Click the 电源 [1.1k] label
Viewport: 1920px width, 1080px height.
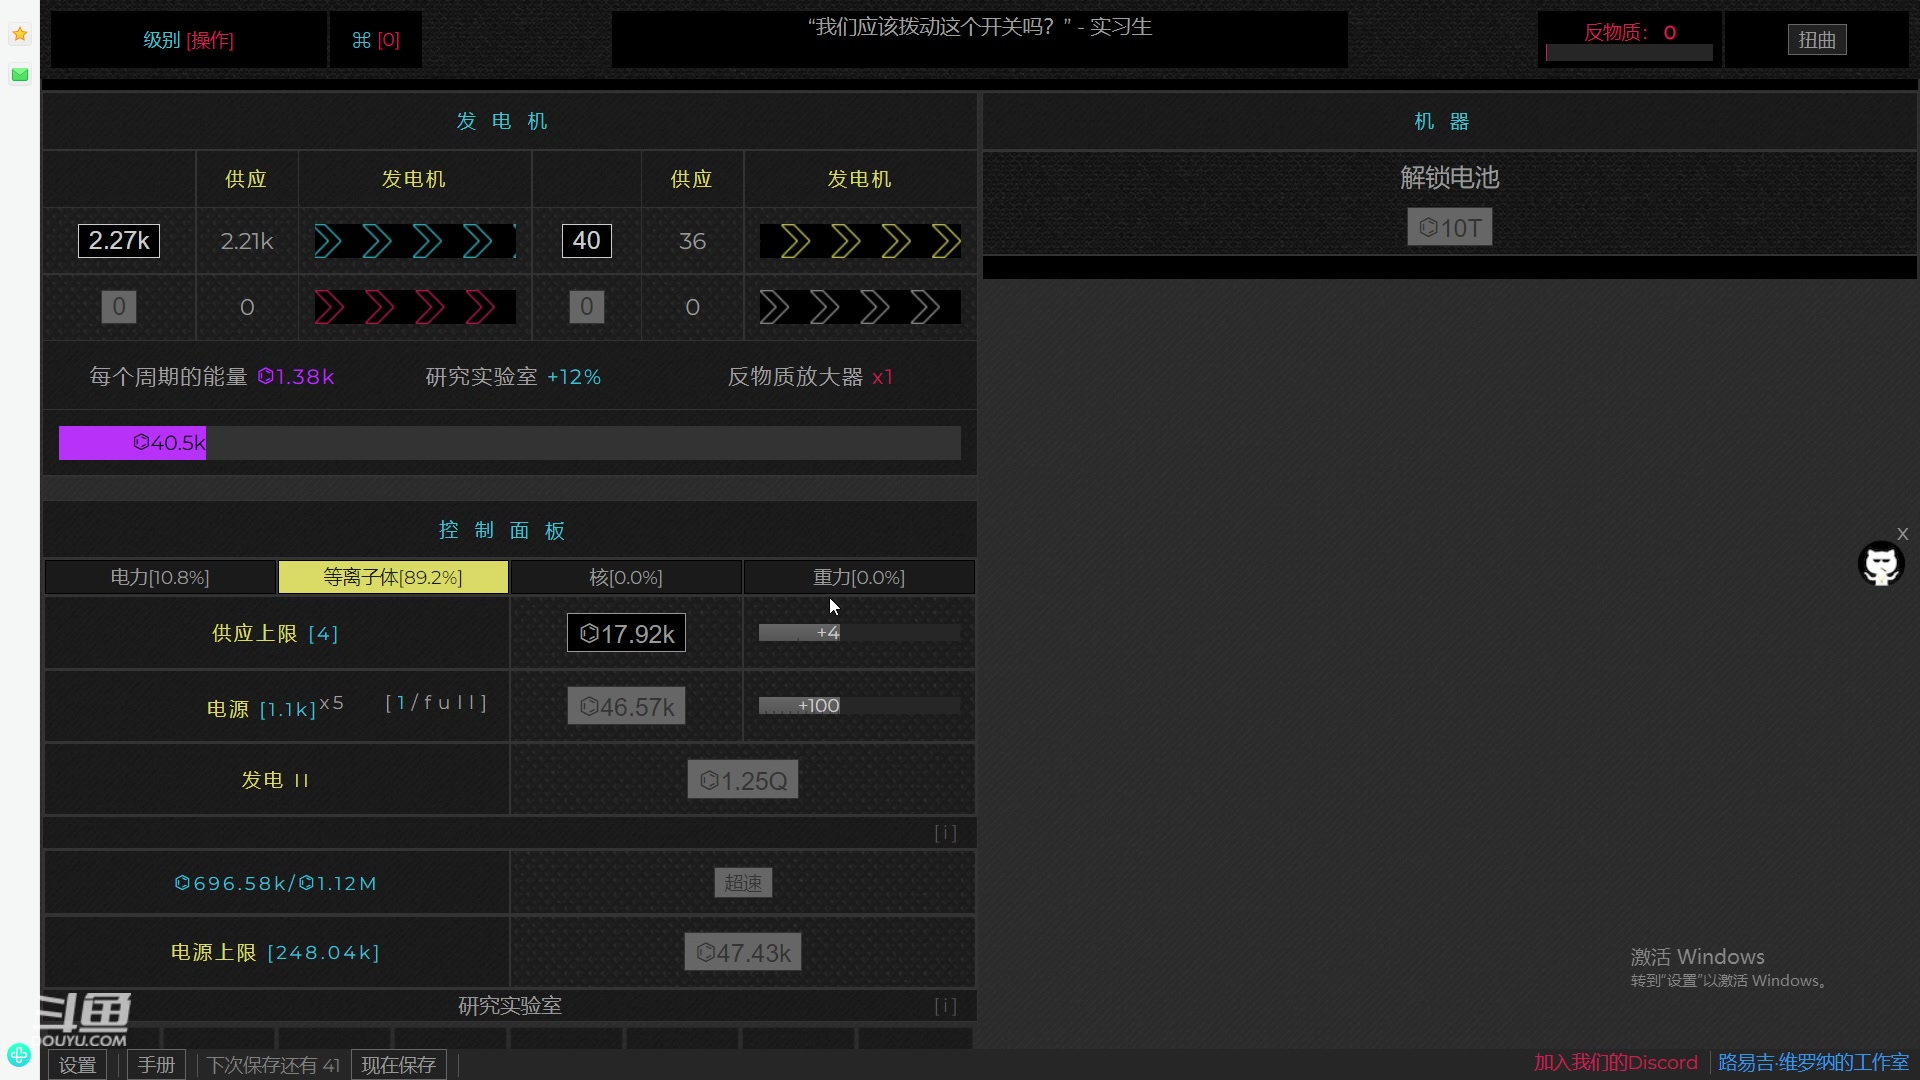(x=261, y=709)
